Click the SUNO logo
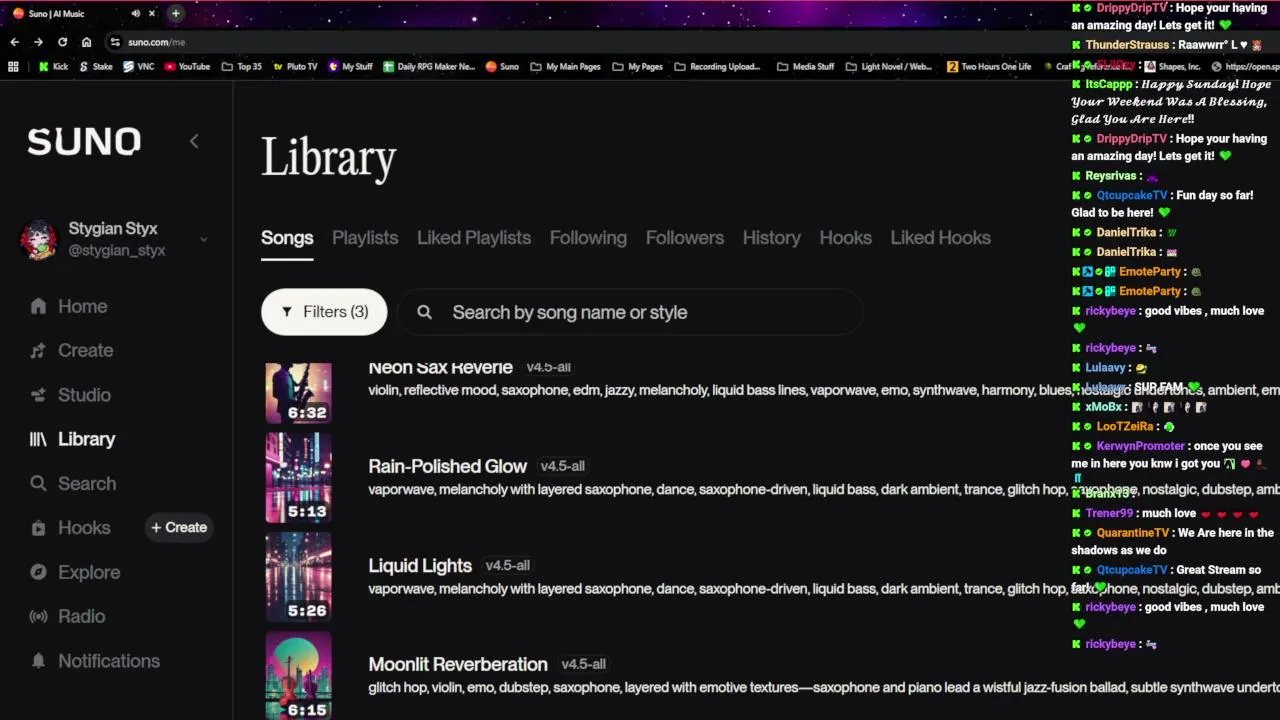 [x=84, y=141]
